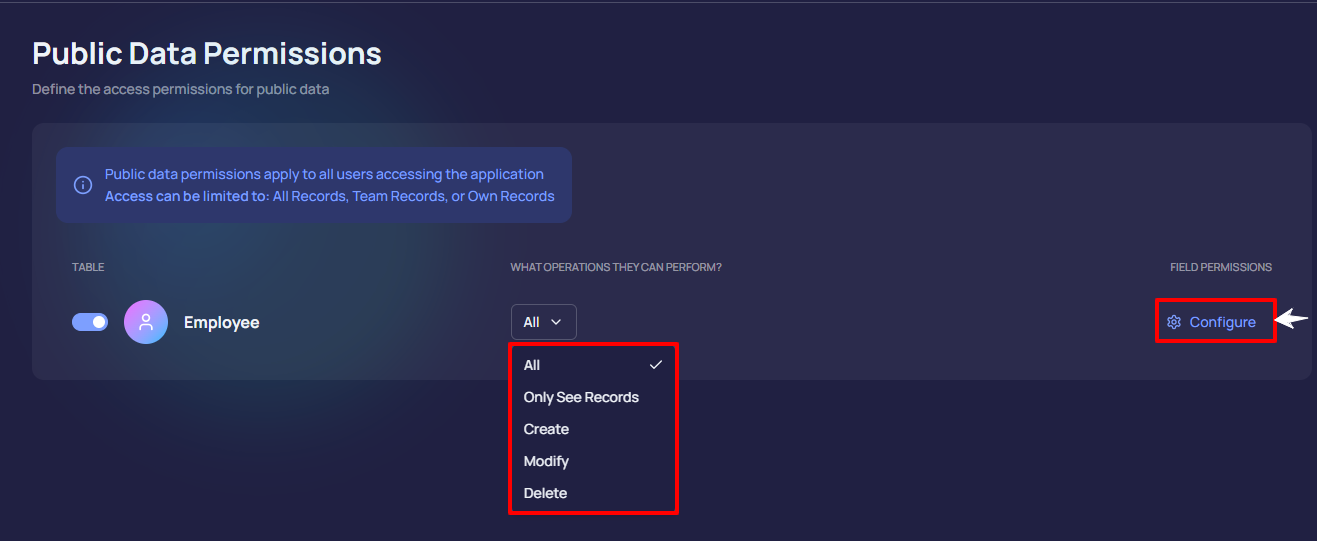Click the checkmark next to All option
Image resolution: width=1317 pixels, height=541 pixels.
656,365
